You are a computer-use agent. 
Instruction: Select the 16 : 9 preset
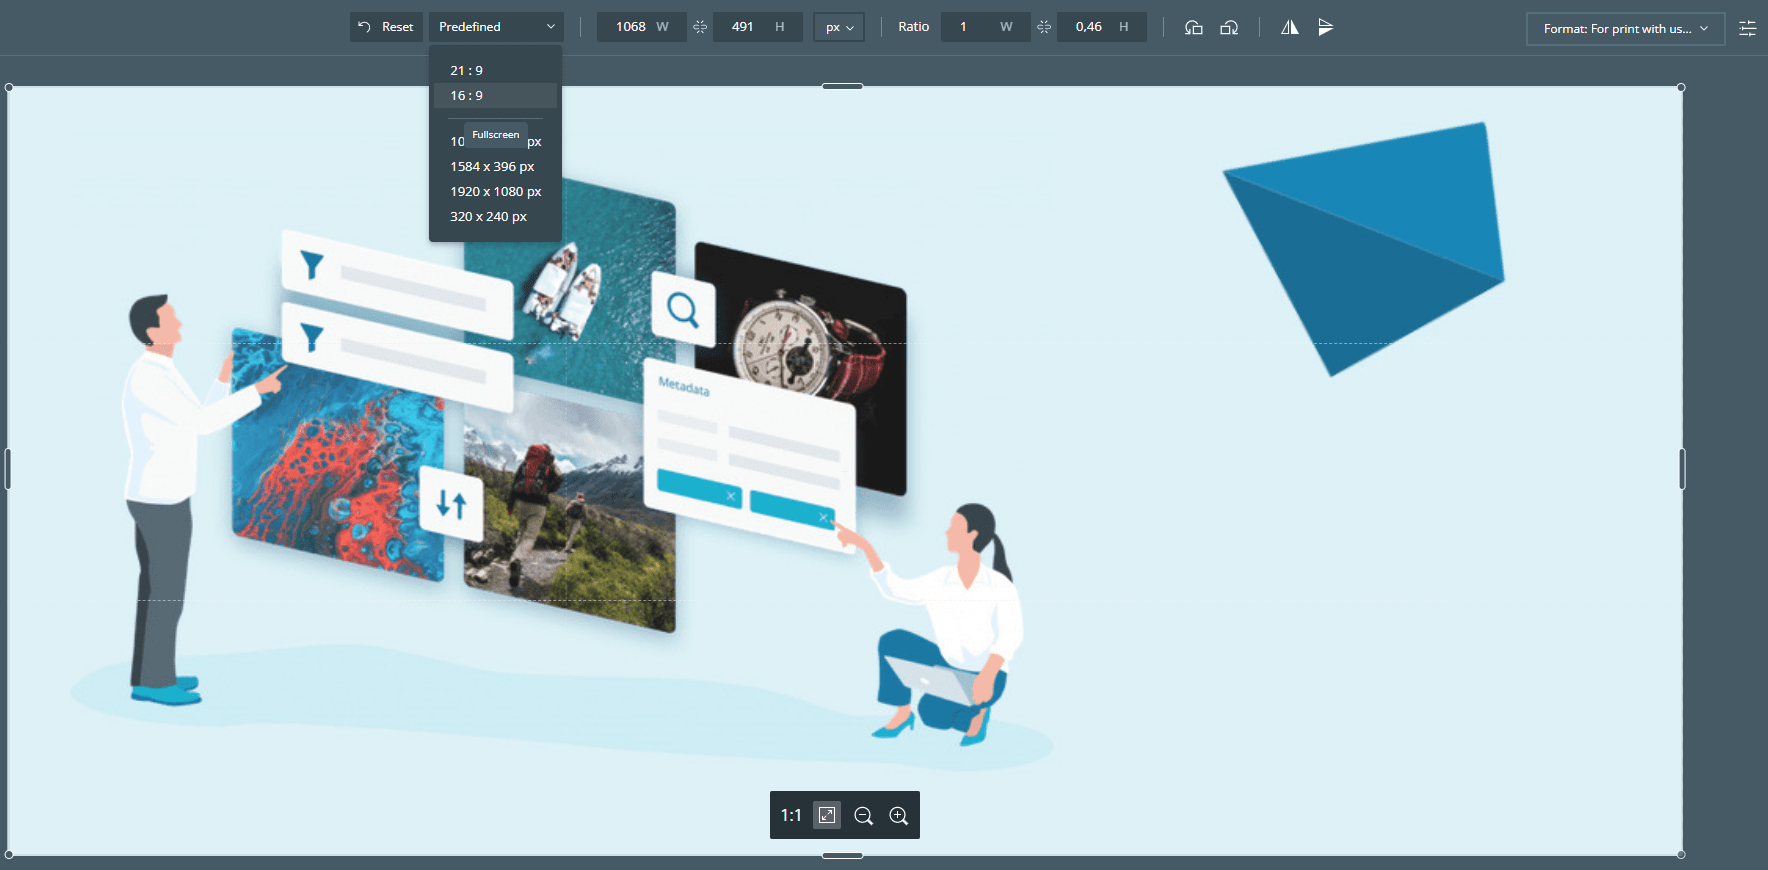[467, 96]
